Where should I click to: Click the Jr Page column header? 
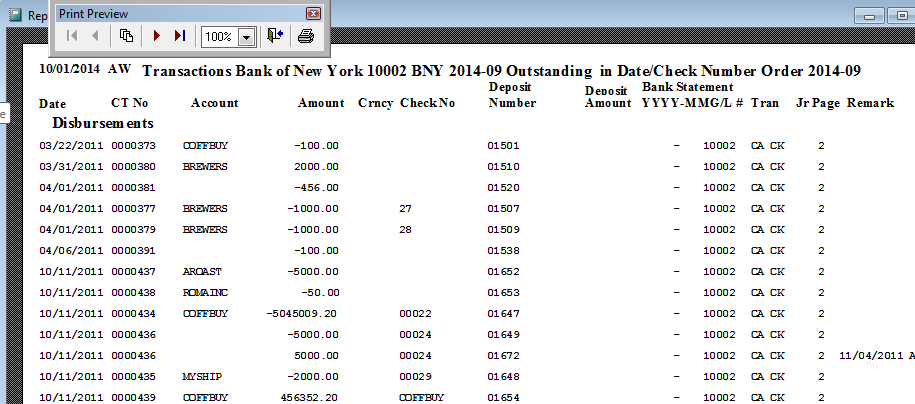818,103
